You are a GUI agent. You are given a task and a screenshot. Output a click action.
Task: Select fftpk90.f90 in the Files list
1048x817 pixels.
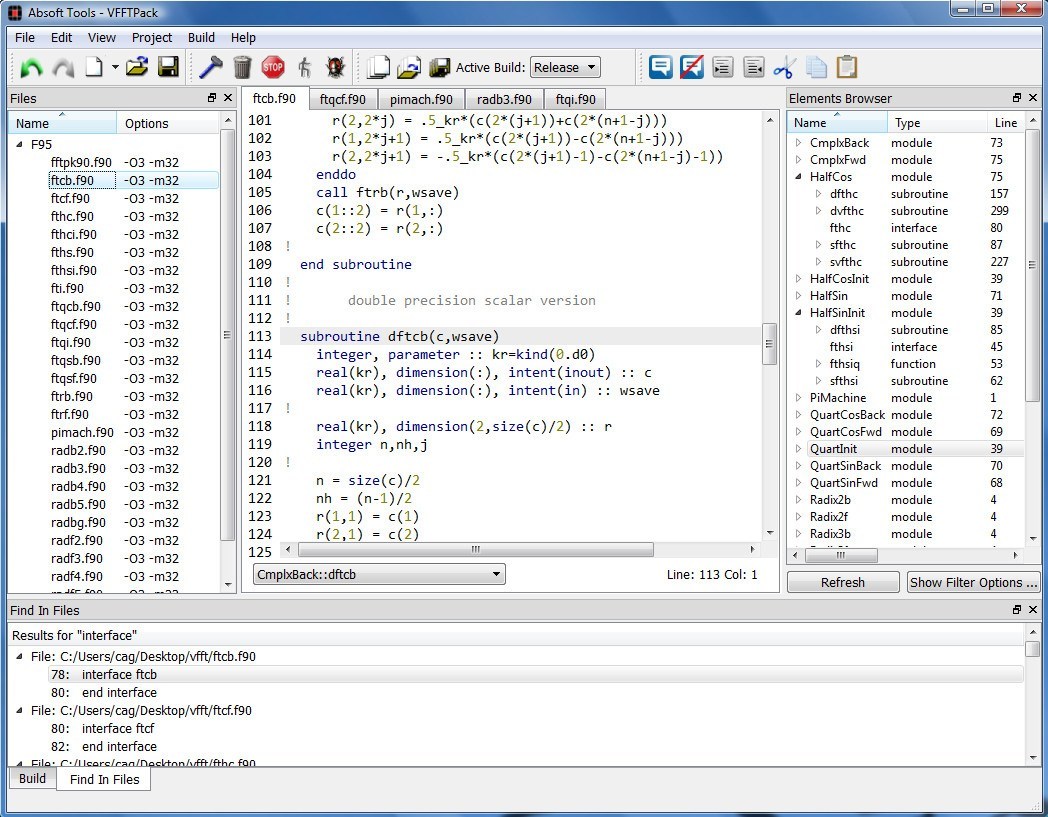[81, 162]
